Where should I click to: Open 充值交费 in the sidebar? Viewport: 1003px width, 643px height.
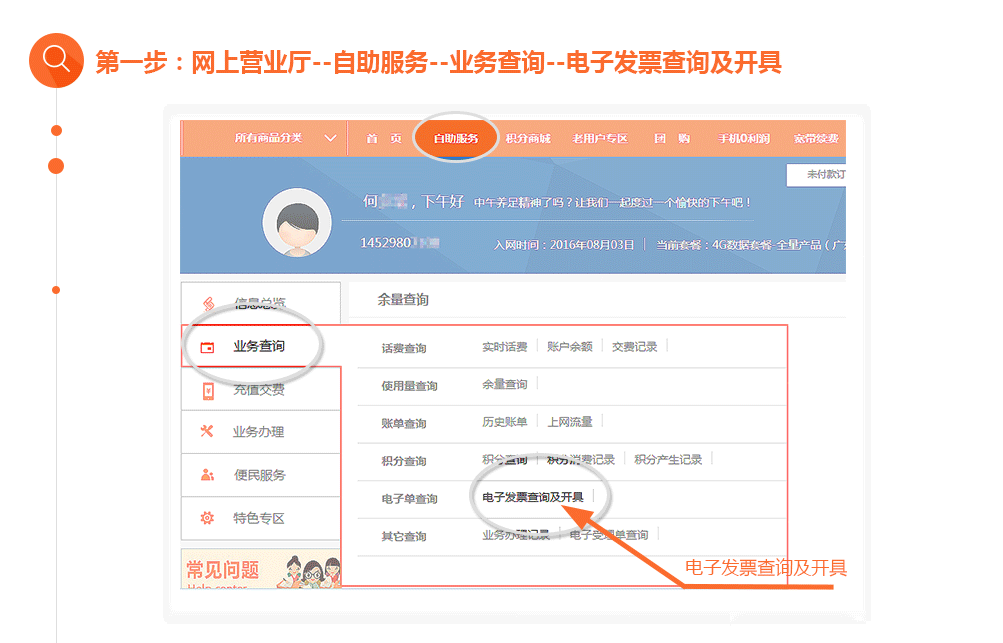(x=260, y=390)
